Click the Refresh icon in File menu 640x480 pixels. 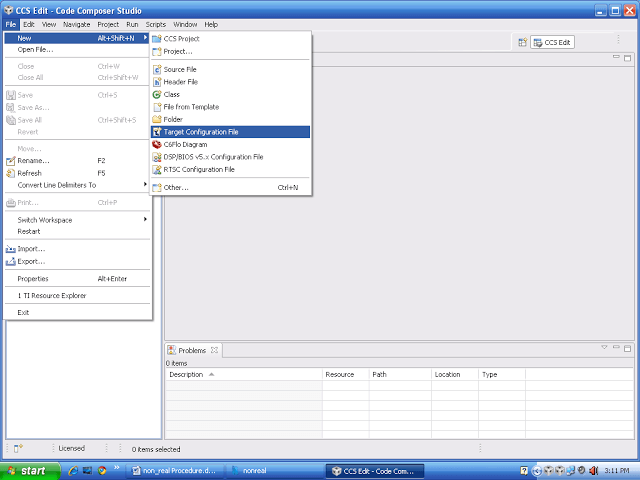(11, 173)
